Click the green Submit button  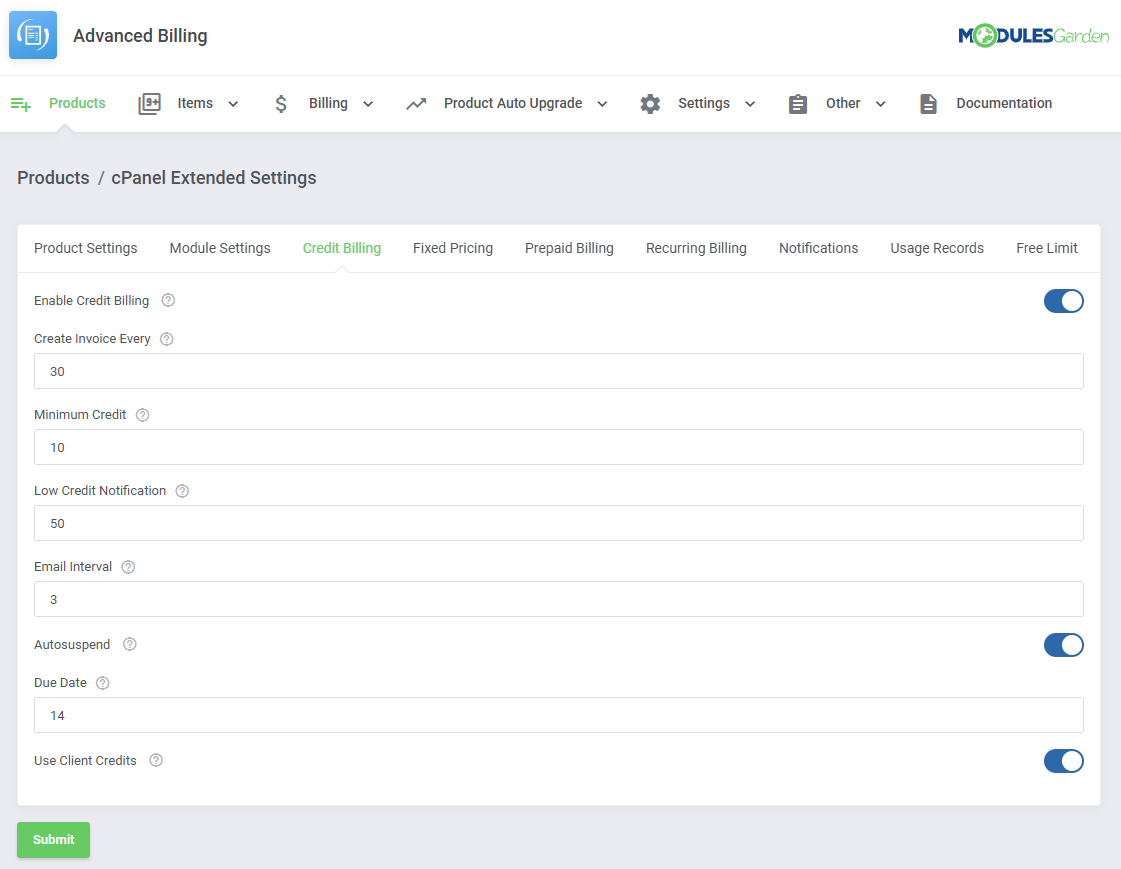tap(54, 840)
